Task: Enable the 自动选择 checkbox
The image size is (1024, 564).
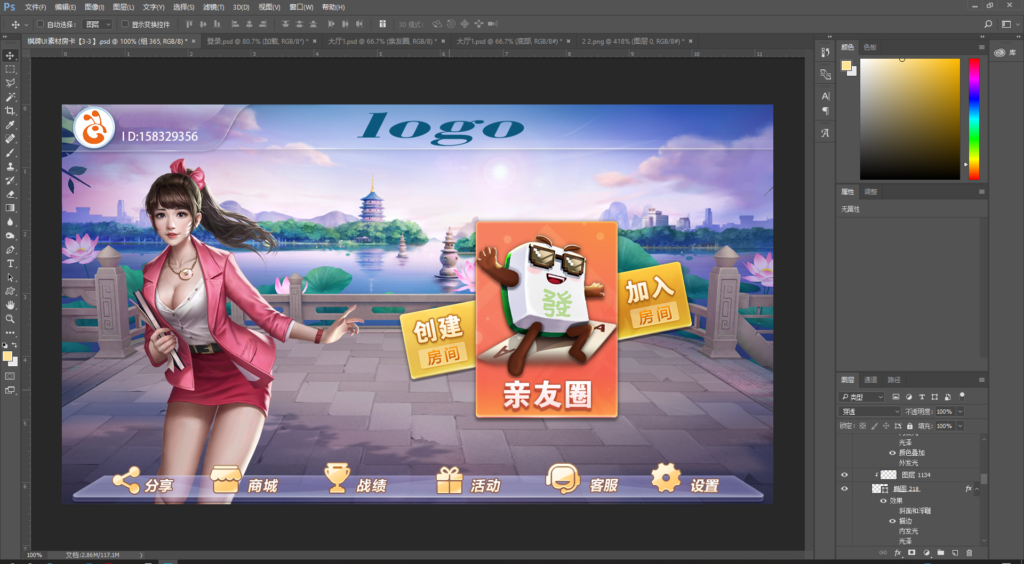Action: [40, 23]
